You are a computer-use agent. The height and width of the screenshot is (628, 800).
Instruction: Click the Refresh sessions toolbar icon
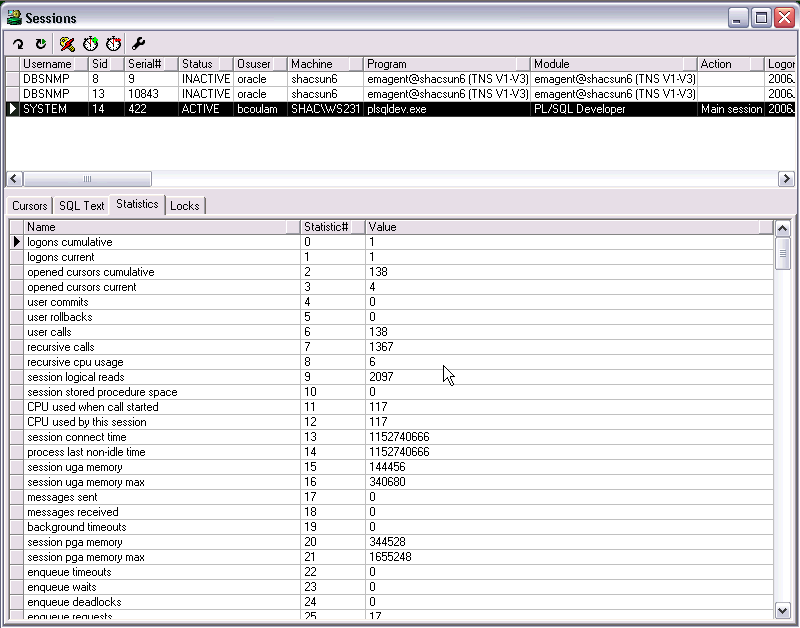coord(18,44)
